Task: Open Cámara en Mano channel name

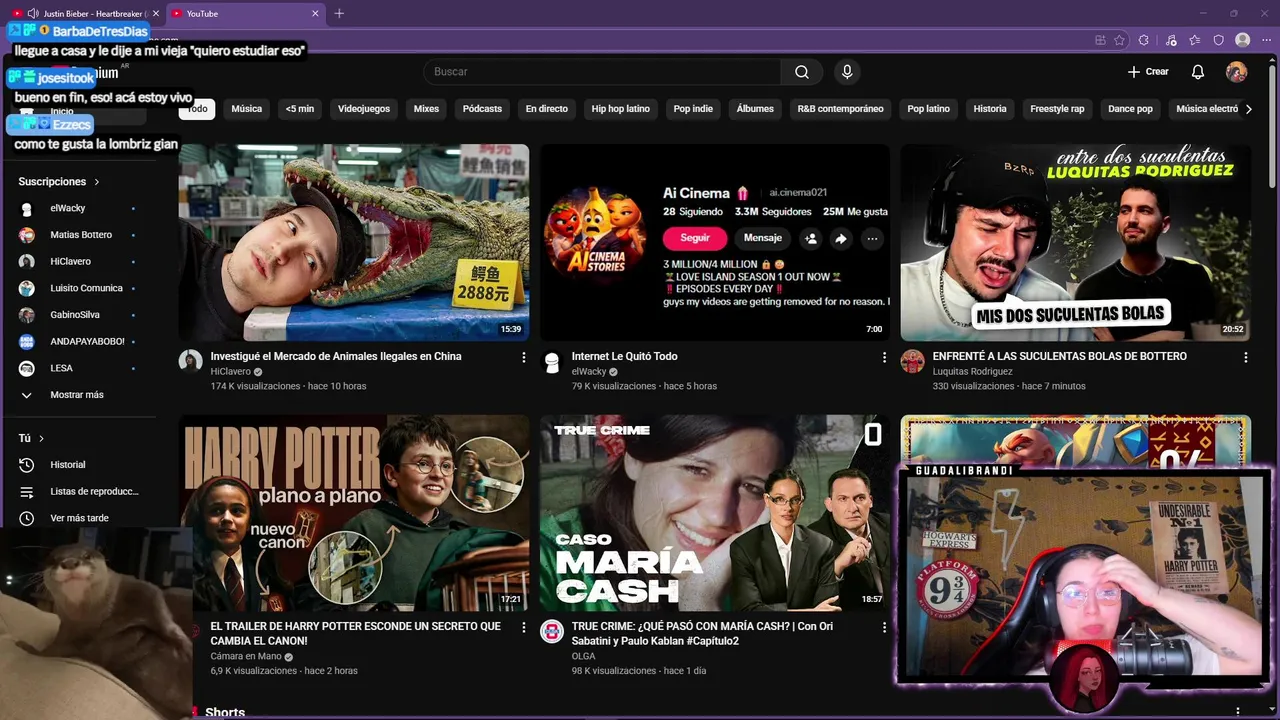Action: (245, 657)
